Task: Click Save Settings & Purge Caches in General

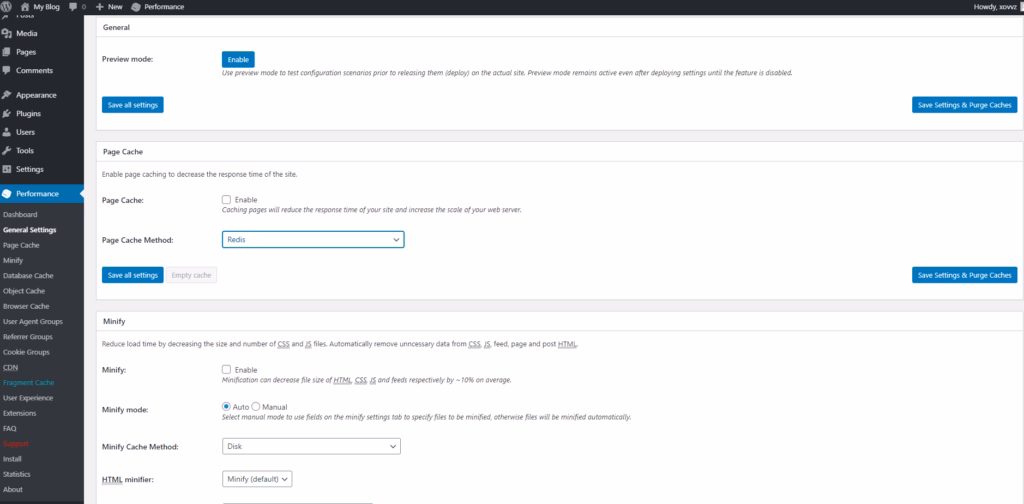Action: coord(965,104)
